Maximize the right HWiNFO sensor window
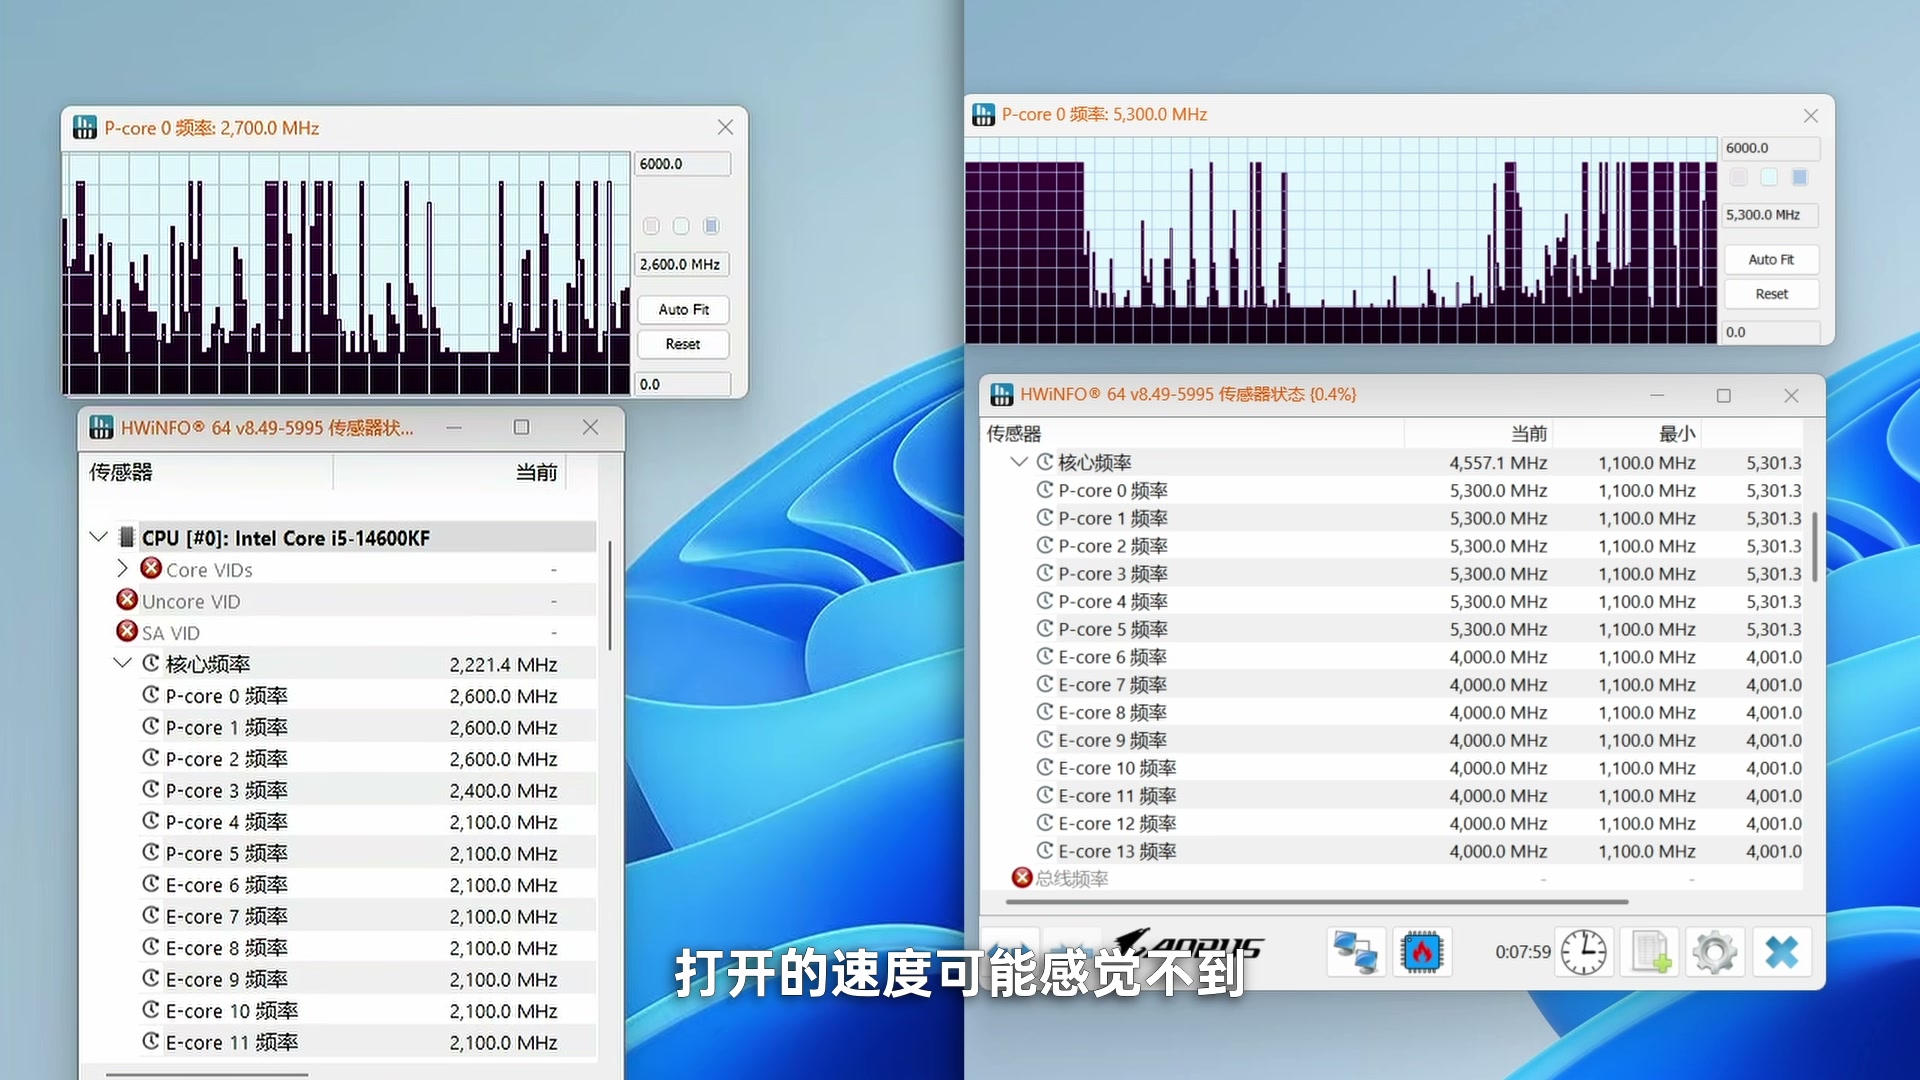The width and height of the screenshot is (1920, 1080). pos(1724,395)
